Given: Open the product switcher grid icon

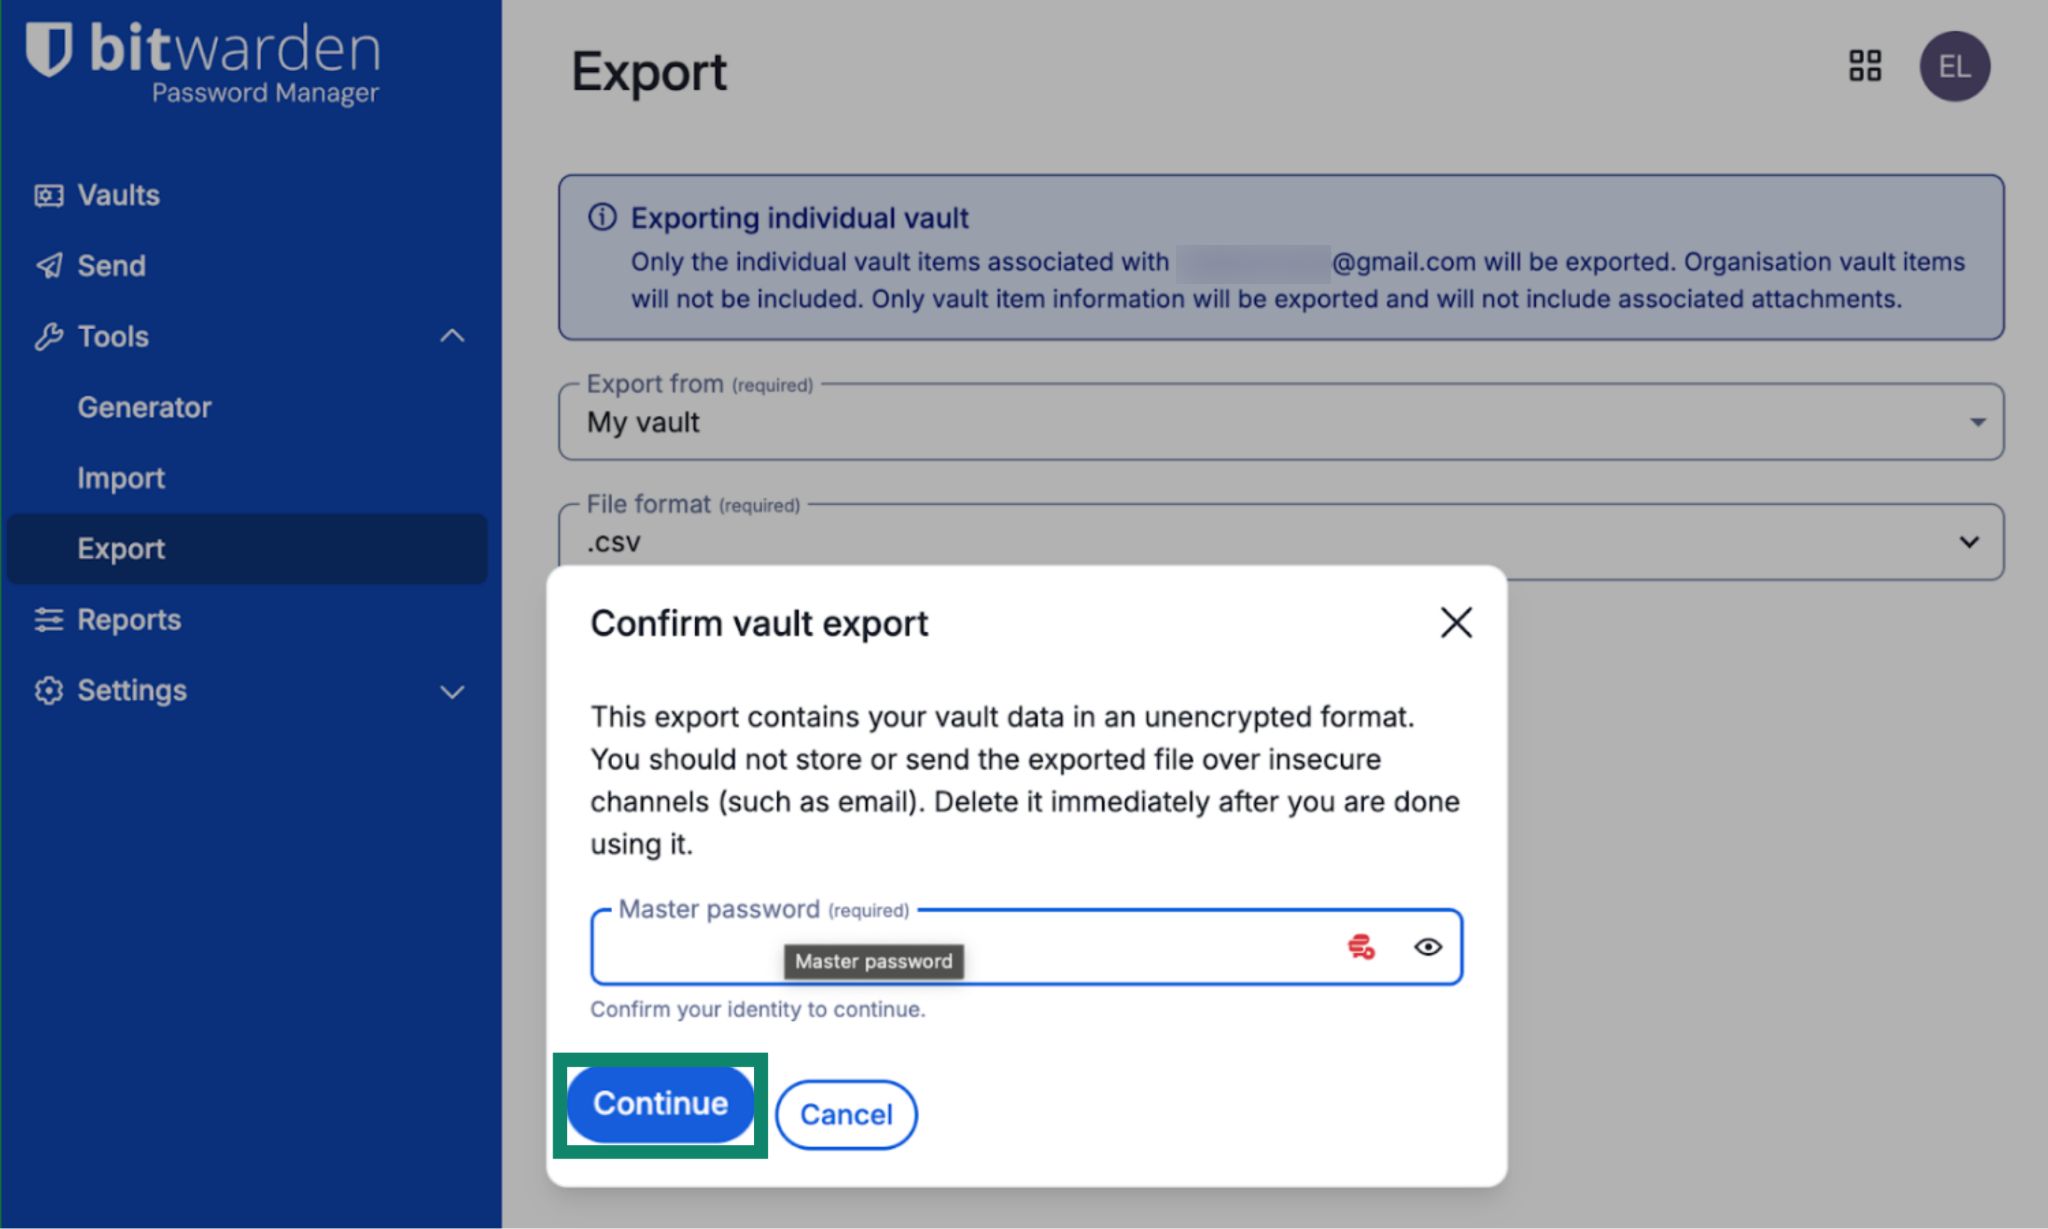Looking at the screenshot, I should pyautogui.click(x=1864, y=66).
